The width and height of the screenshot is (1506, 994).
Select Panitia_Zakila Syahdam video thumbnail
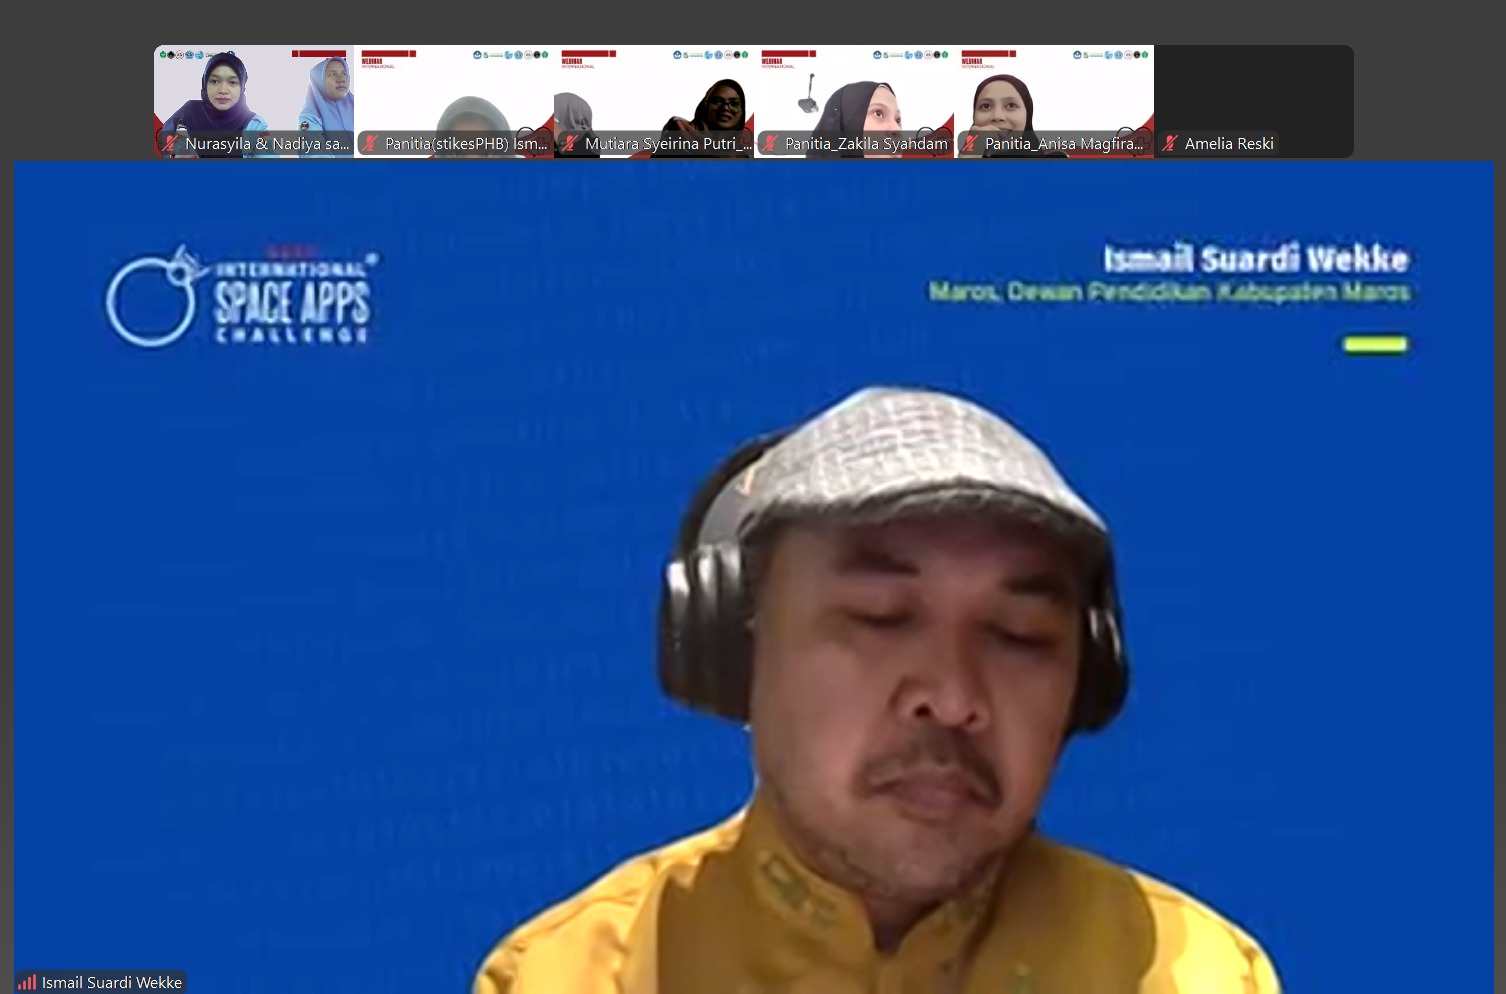[854, 101]
